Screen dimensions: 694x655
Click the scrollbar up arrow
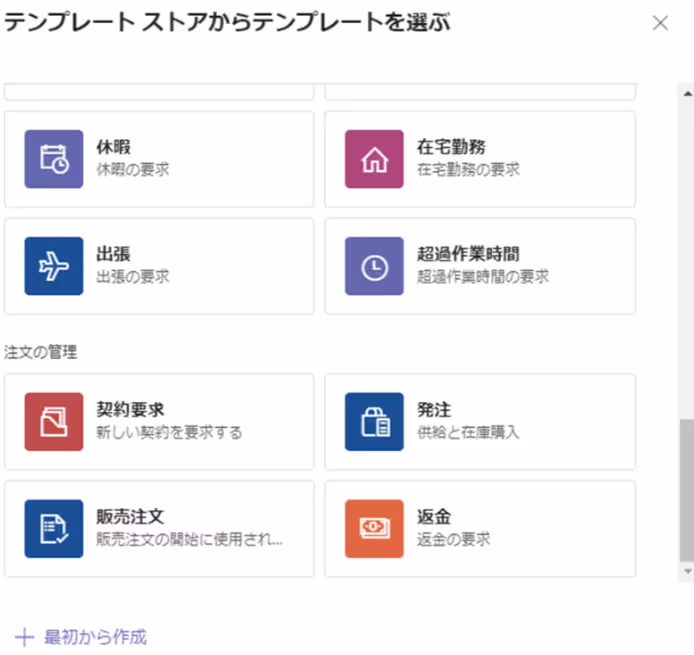click(687, 94)
